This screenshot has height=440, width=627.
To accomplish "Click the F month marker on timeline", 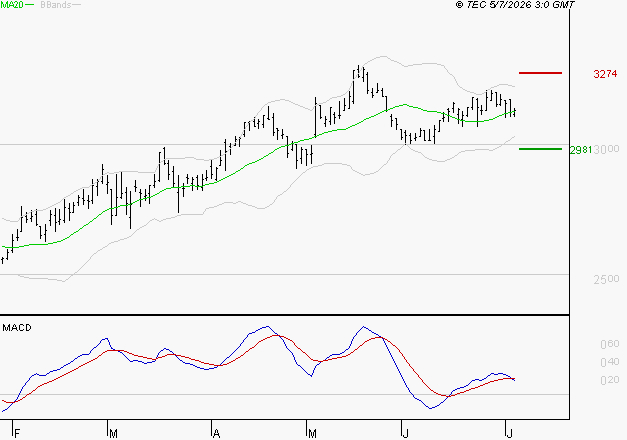I will click(x=17, y=433).
